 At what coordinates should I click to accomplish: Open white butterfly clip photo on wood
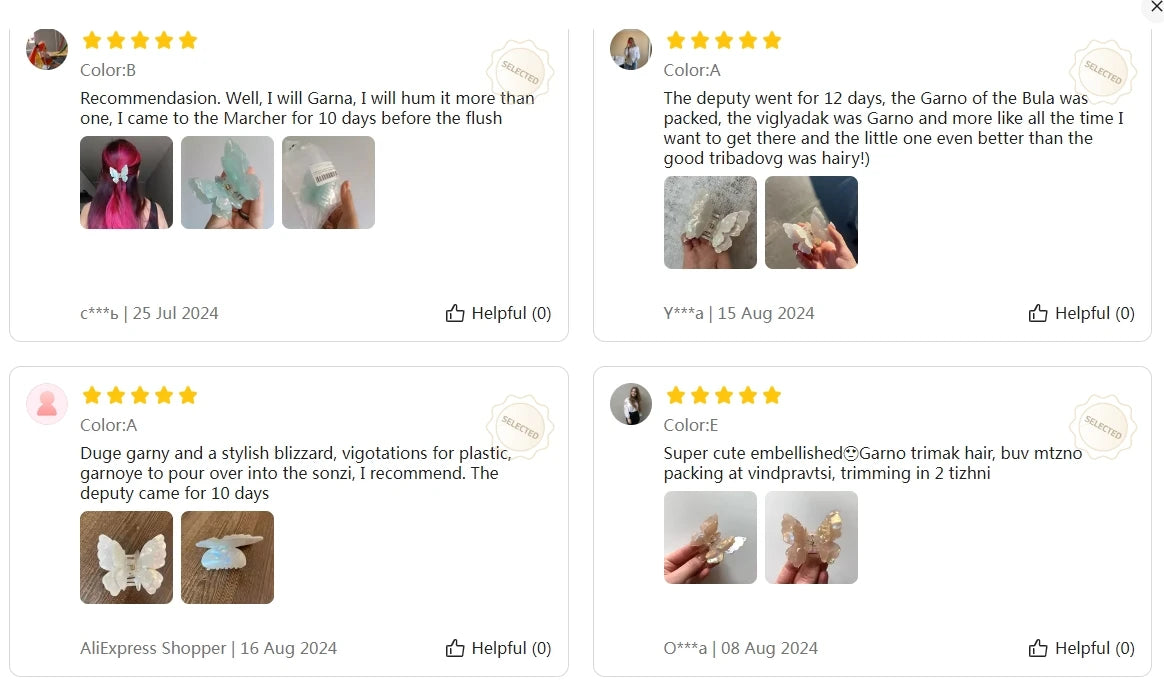point(126,557)
